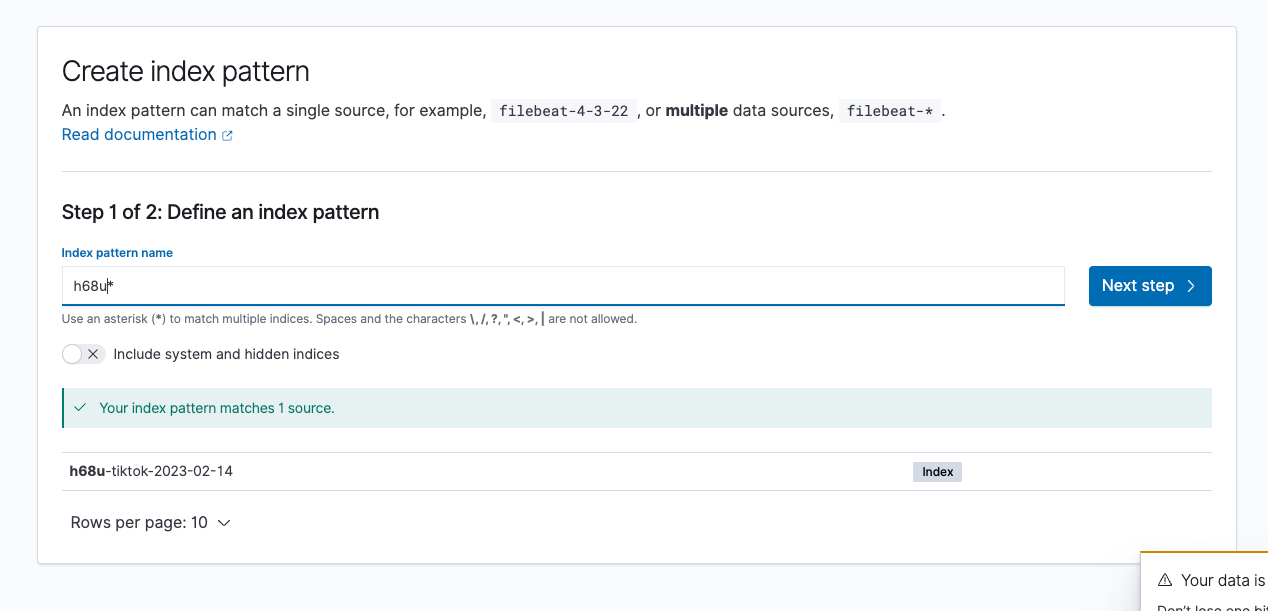1268x611 pixels.
Task: Open the Read documentation link
Action: 139,135
